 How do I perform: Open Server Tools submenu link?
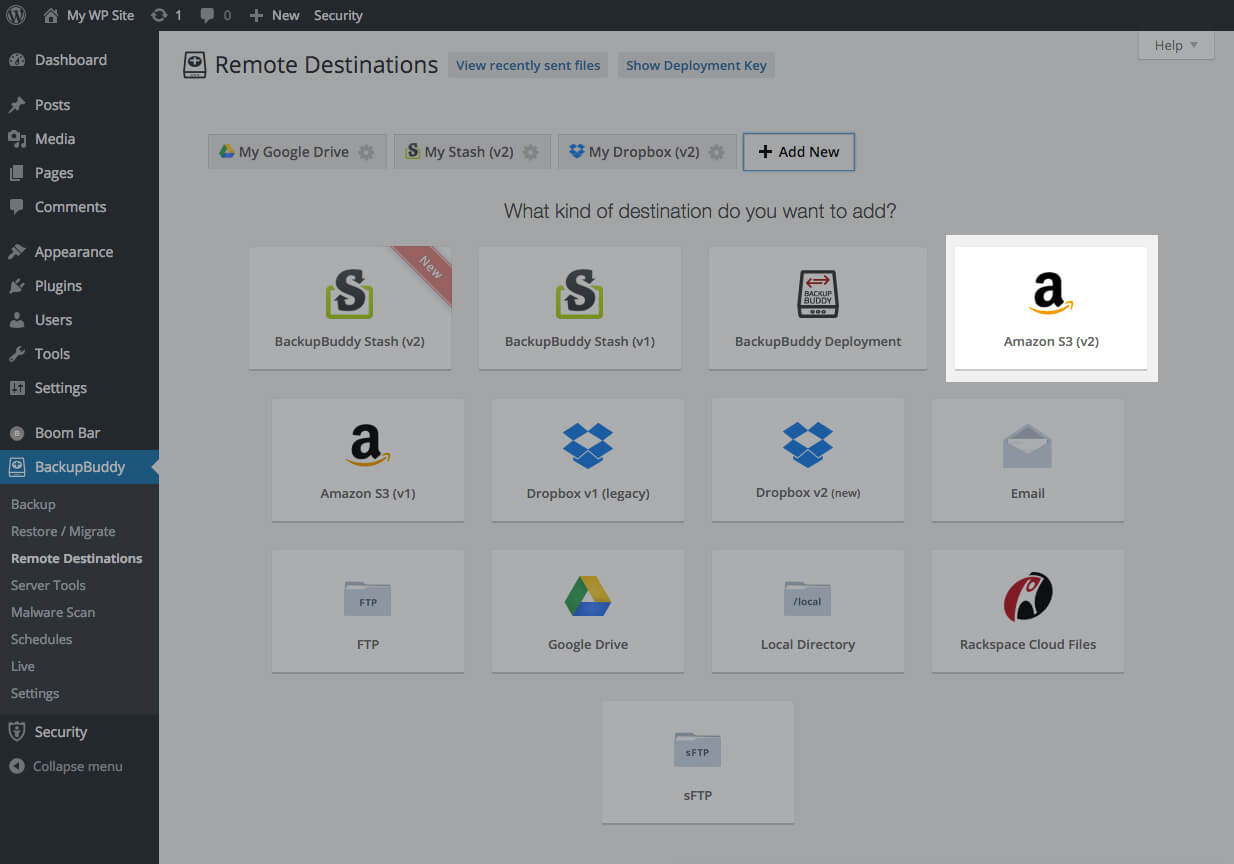pyautogui.click(x=48, y=585)
